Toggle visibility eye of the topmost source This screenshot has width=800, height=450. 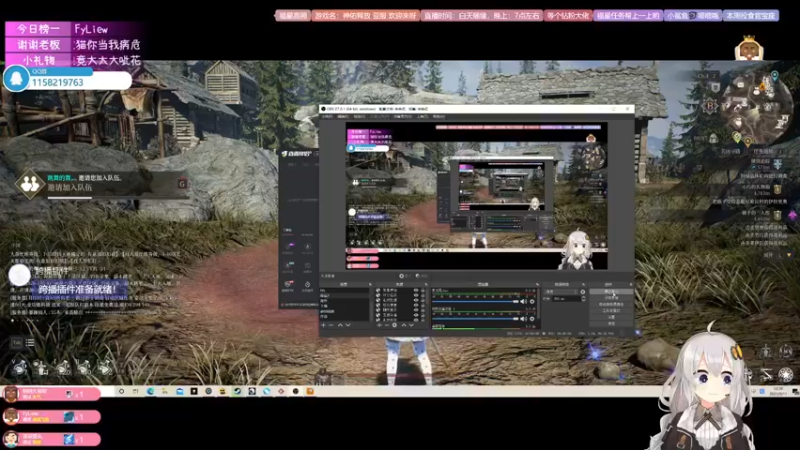(416, 290)
